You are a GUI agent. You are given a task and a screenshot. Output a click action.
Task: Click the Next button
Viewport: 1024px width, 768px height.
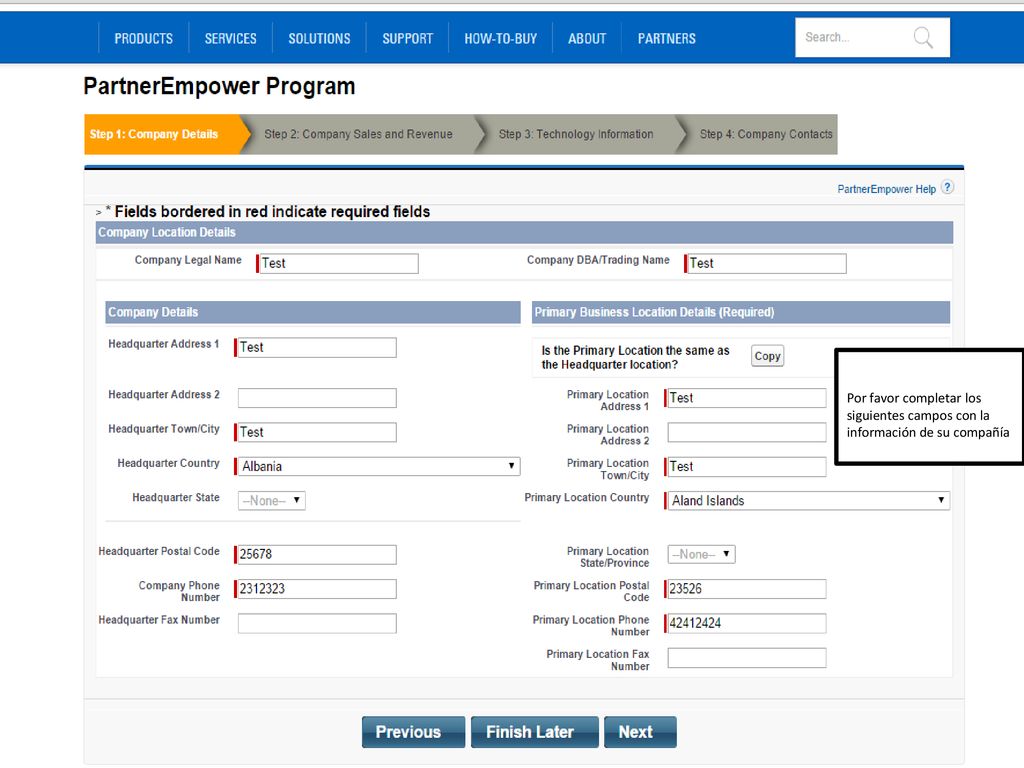pos(640,732)
